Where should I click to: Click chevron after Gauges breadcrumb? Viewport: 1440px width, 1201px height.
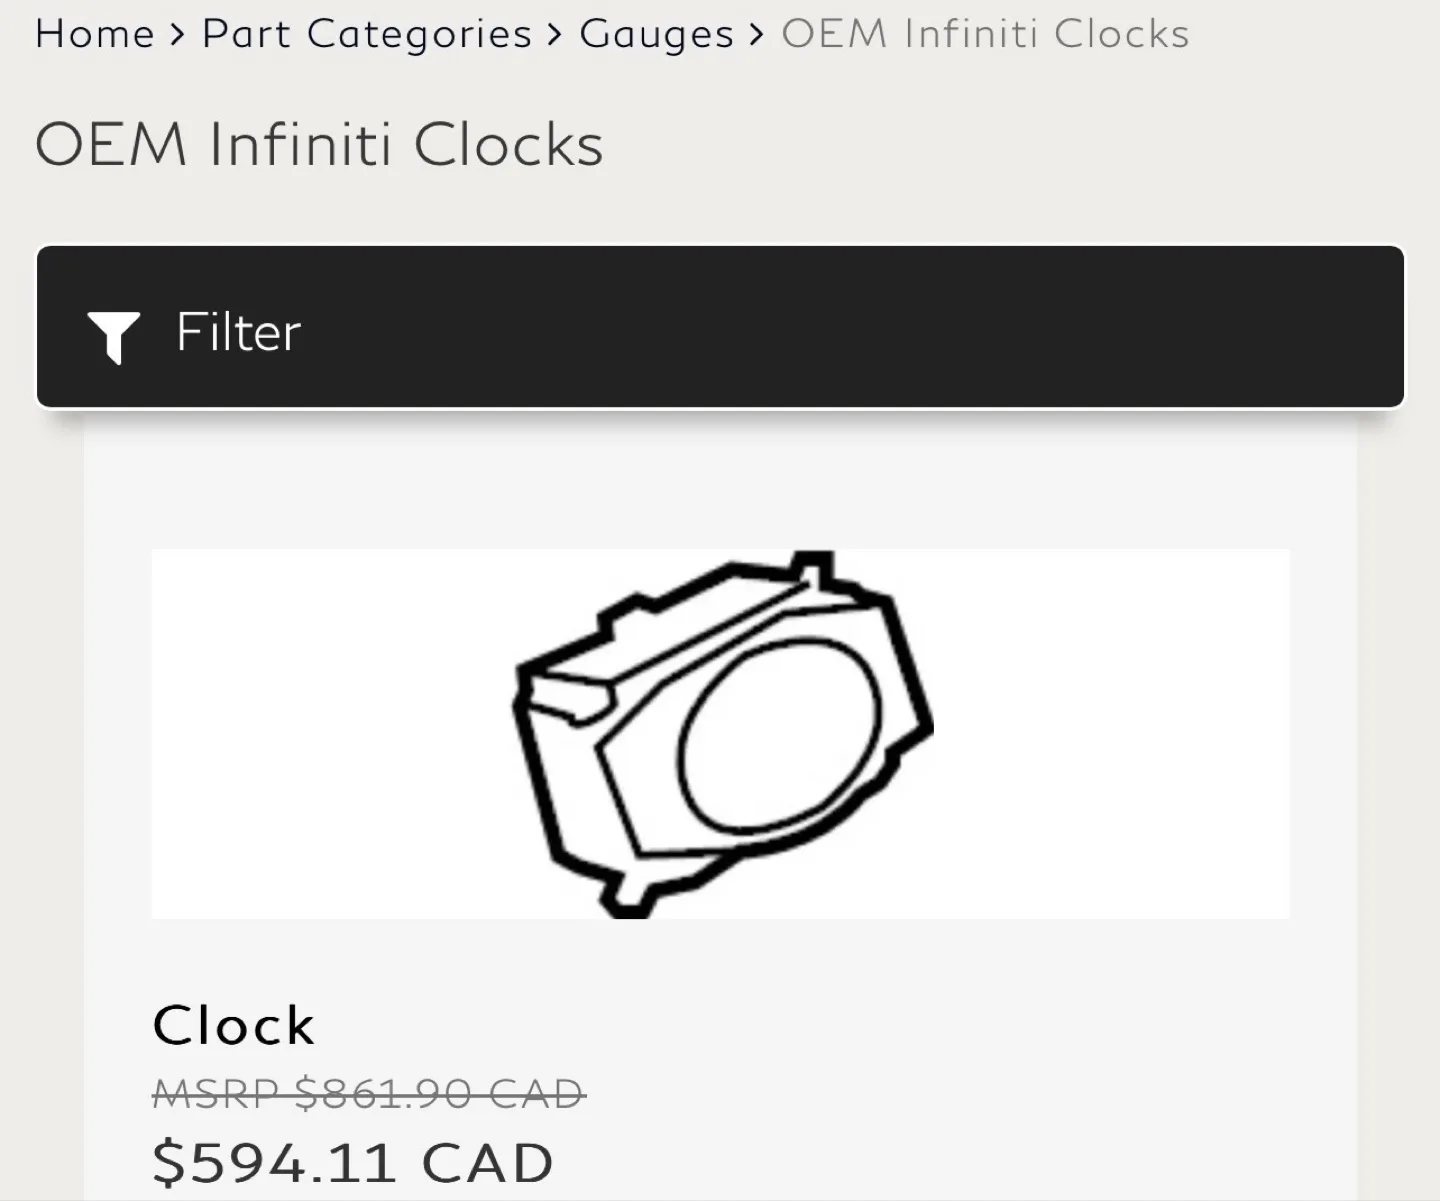[757, 36]
